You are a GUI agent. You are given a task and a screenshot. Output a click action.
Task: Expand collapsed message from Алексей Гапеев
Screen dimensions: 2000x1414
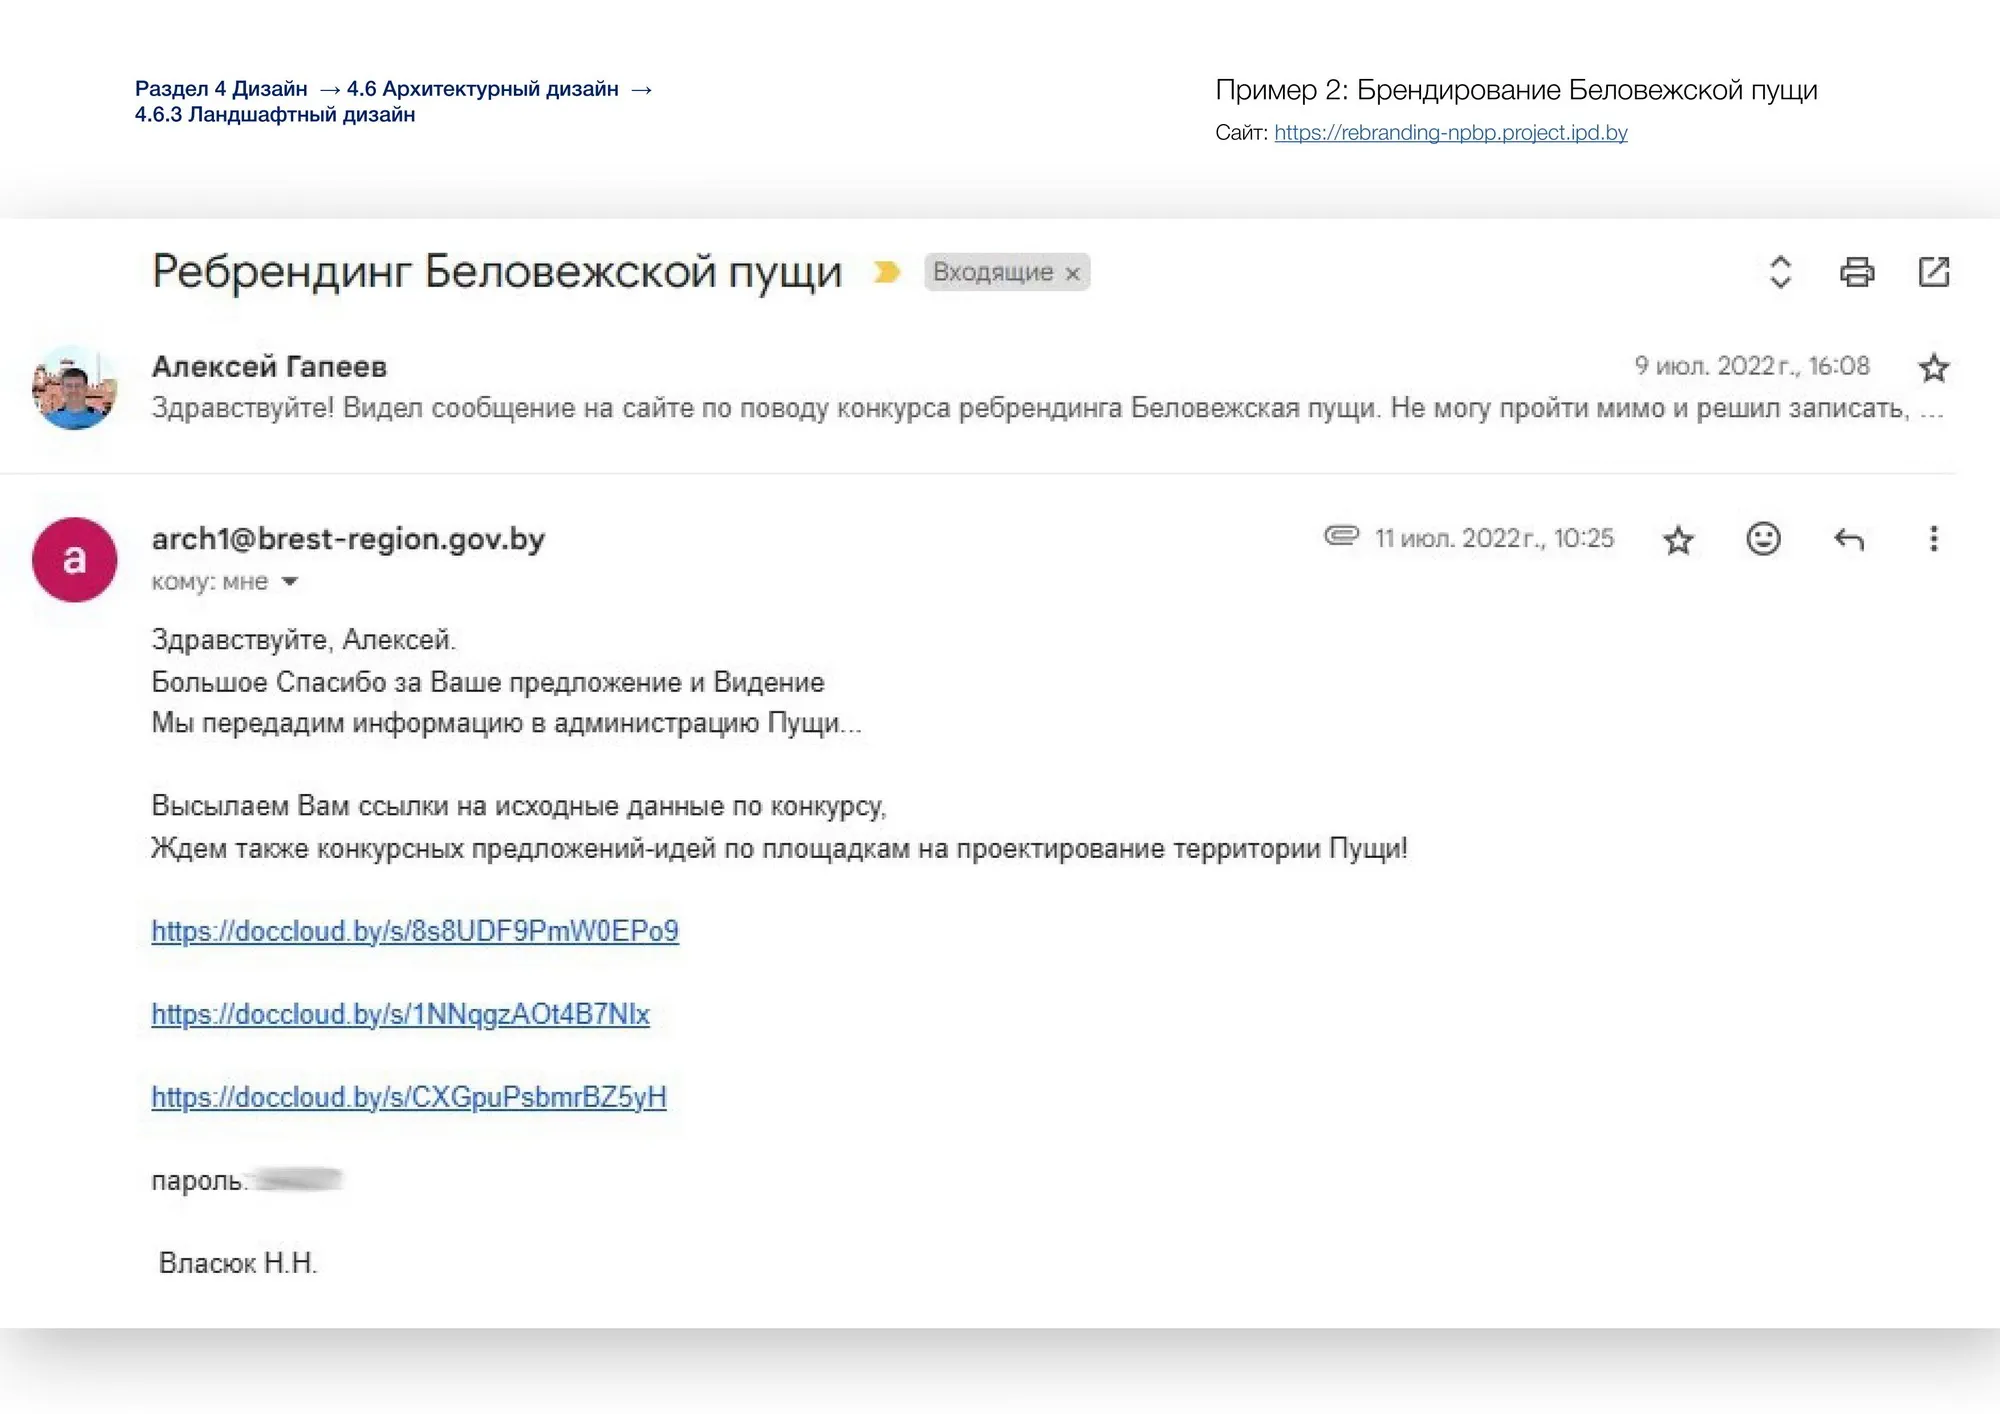click(1000, 408)
